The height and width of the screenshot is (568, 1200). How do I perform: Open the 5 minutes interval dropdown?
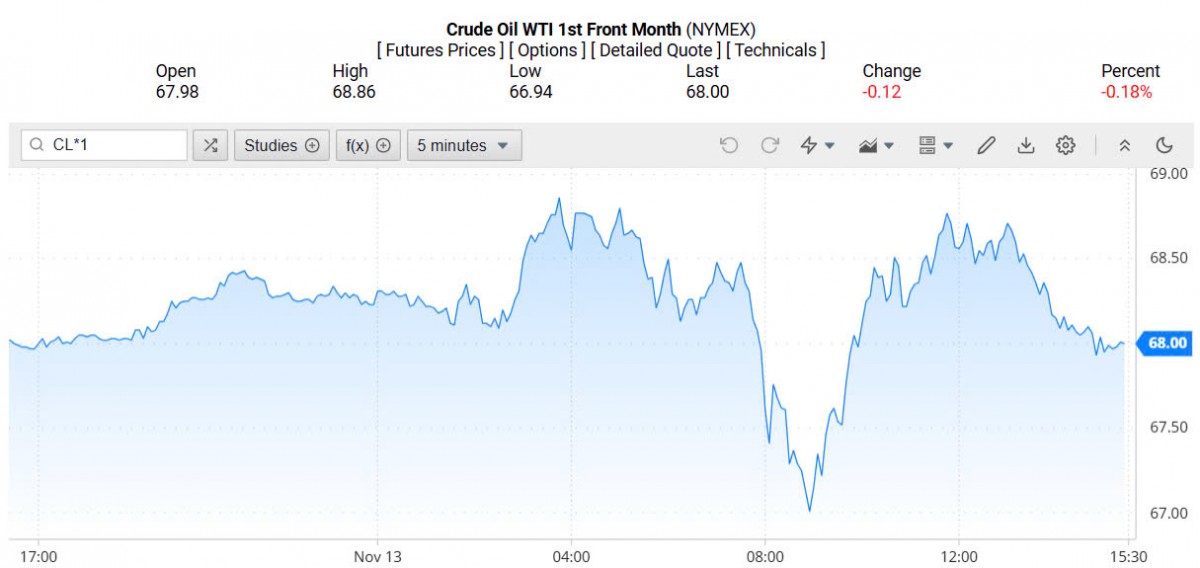(x=463, y=145)
